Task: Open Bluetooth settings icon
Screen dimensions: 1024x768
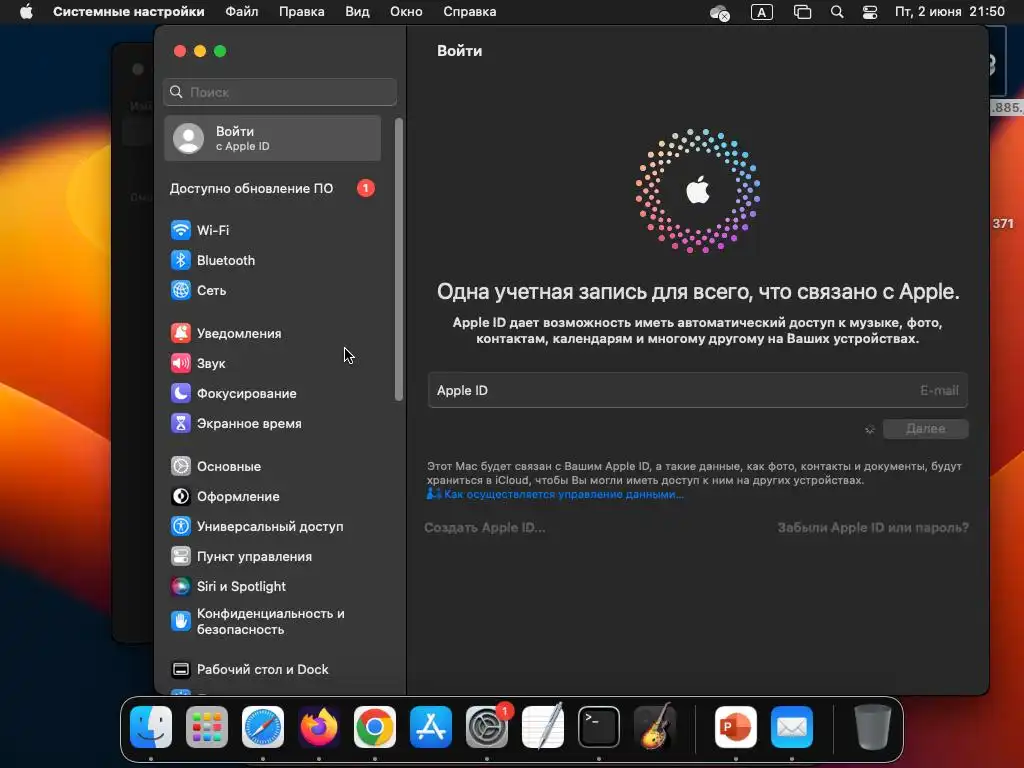Action: [x=181, y=260]
